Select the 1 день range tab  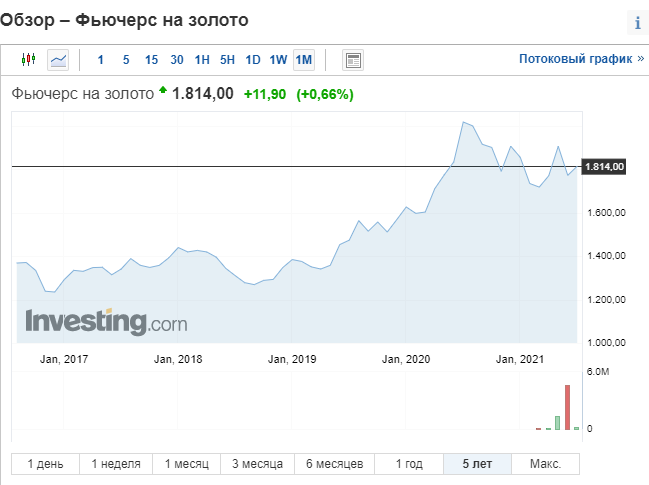45,464
